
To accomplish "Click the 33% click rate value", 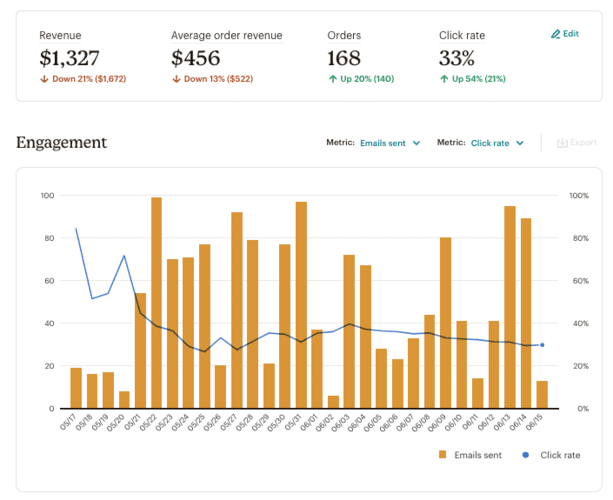I will 457,58.
